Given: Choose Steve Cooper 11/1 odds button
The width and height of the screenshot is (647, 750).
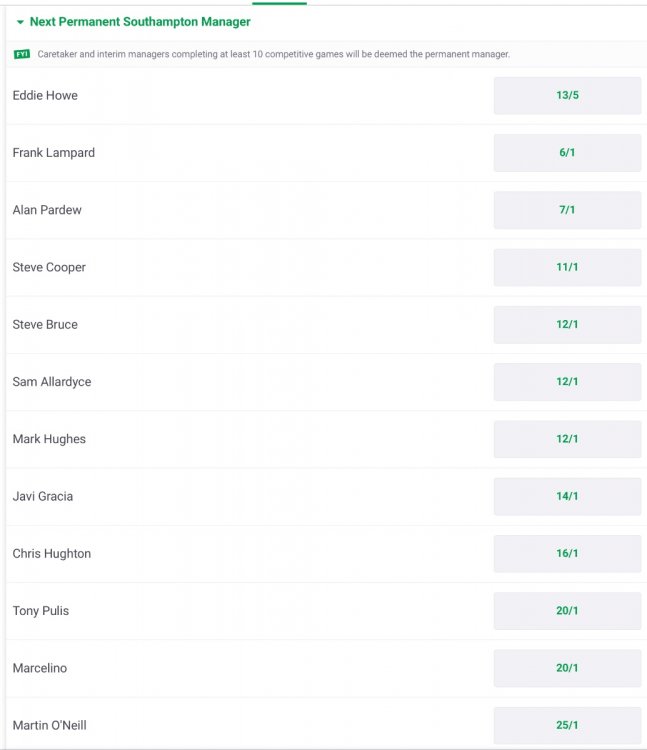Looking at the screenshot, I should tap(567, 268).
